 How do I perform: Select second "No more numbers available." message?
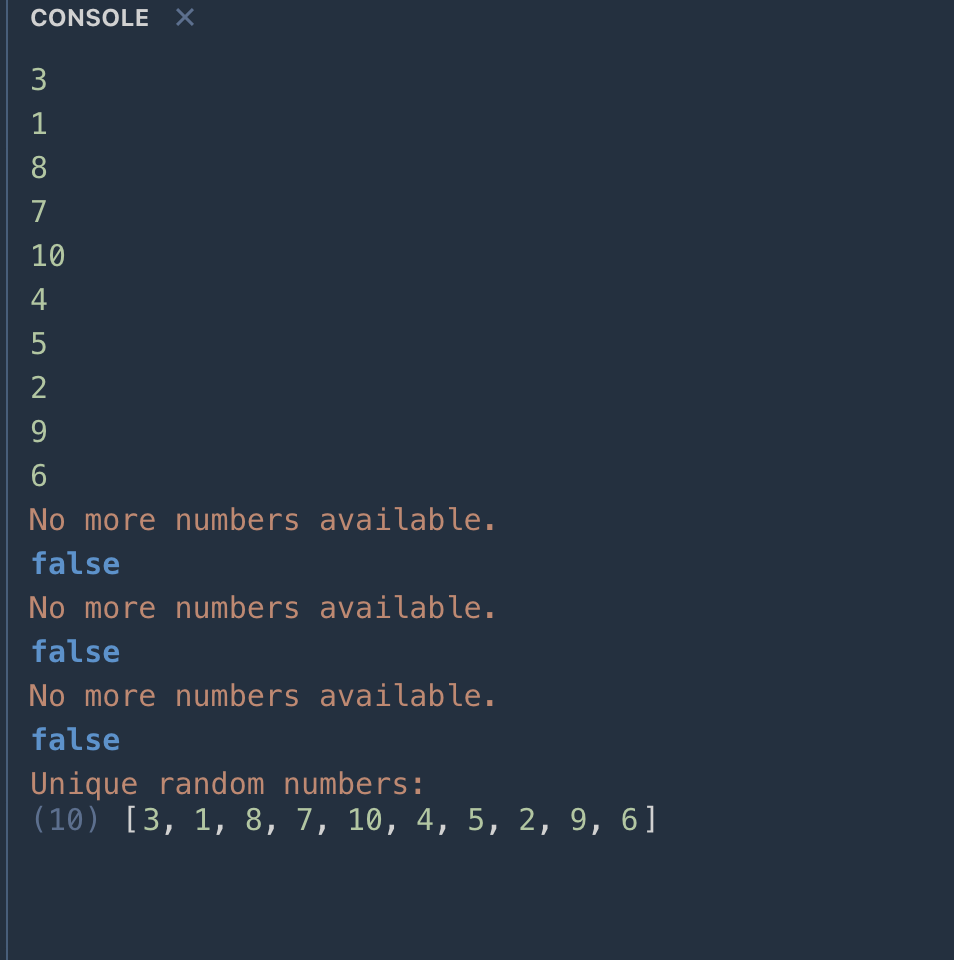point(262,608)
